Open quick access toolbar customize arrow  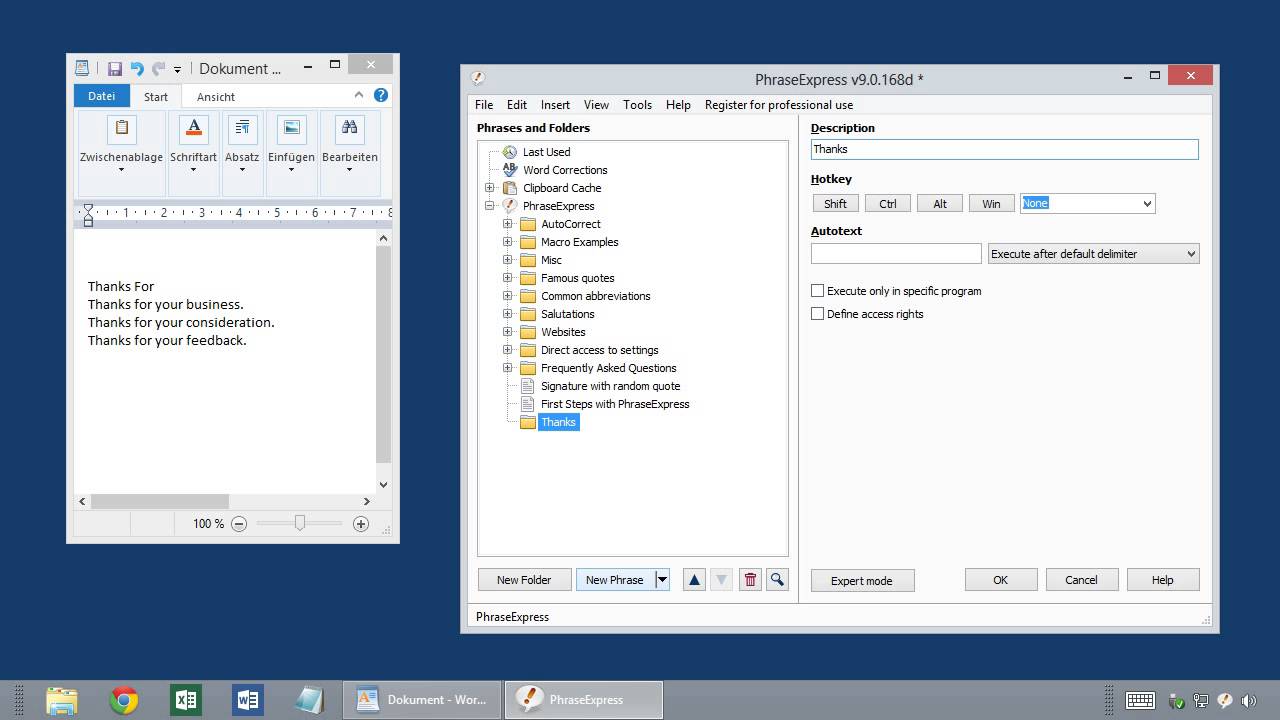coord(177,70)
